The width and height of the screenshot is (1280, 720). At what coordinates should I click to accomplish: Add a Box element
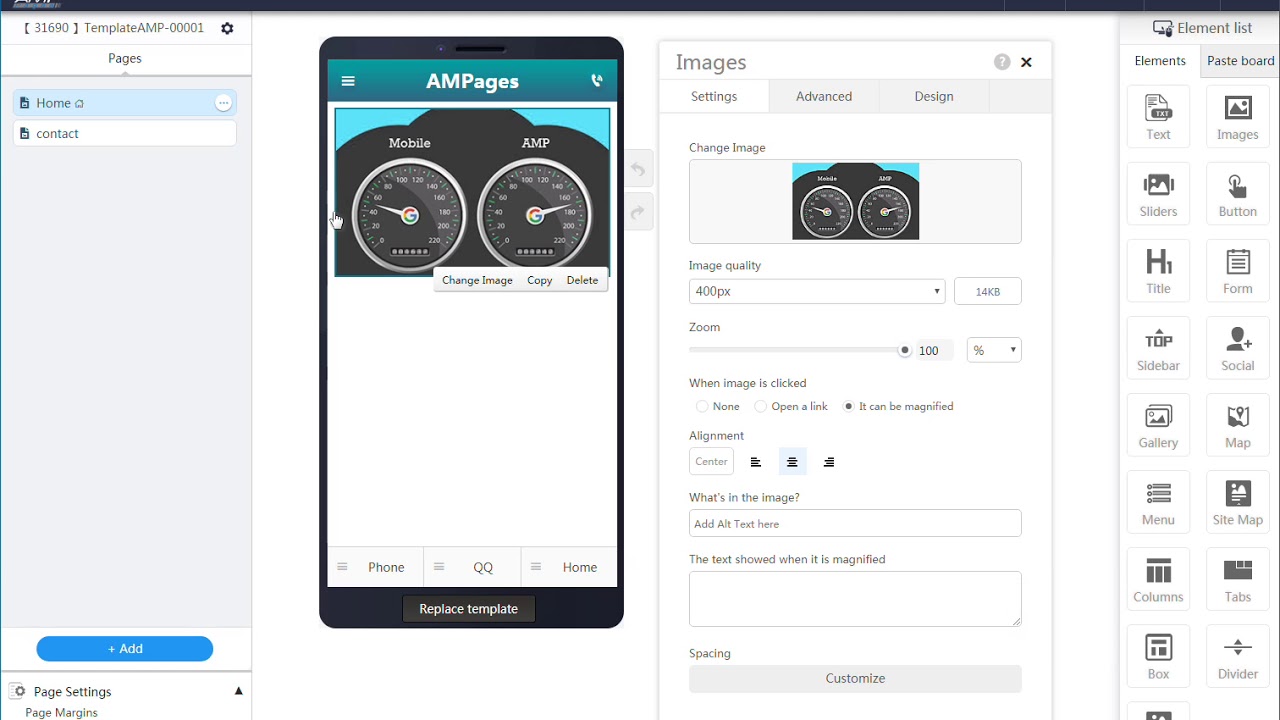(x=1158, y=658)
